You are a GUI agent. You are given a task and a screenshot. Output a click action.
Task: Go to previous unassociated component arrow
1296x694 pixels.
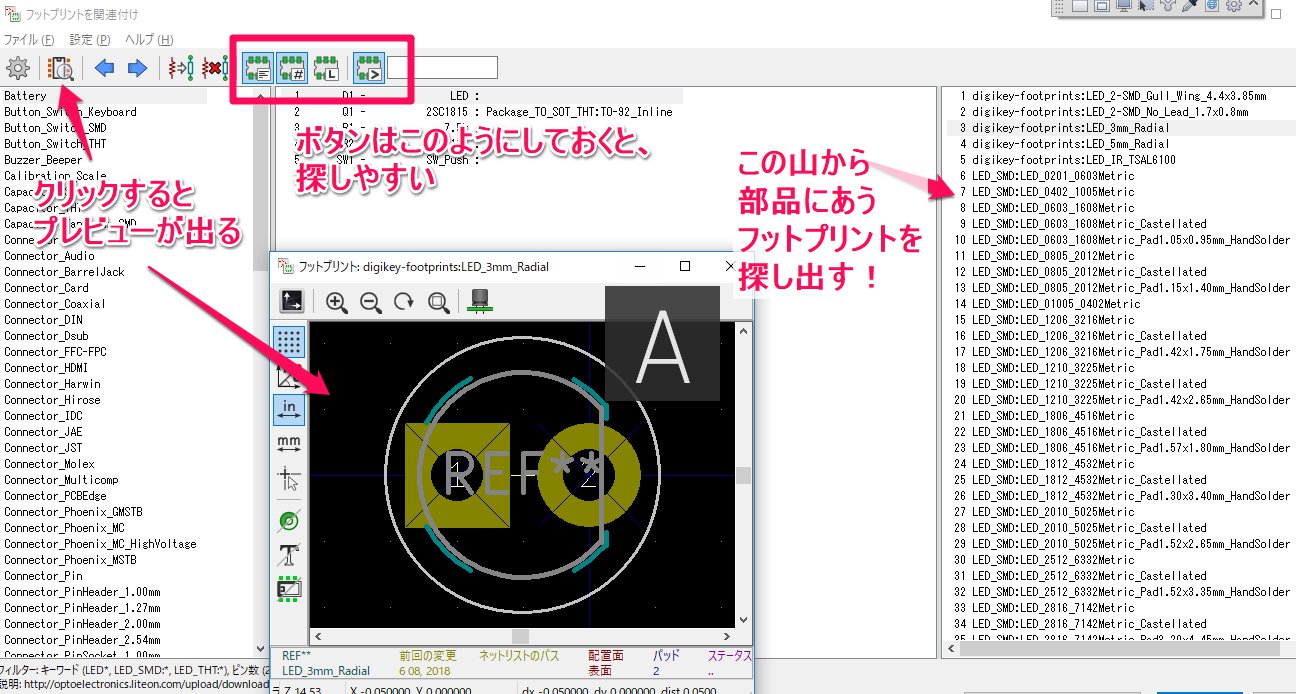click(104, 69)
